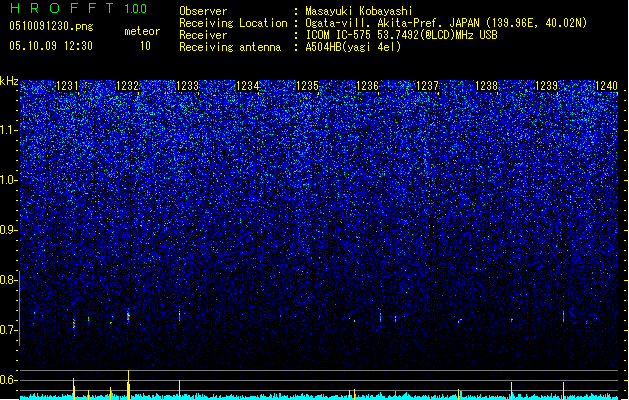This screenshot has width=629, height=400.
Task: Click the 0.8 frequency axis label
Action: point(8,280)
